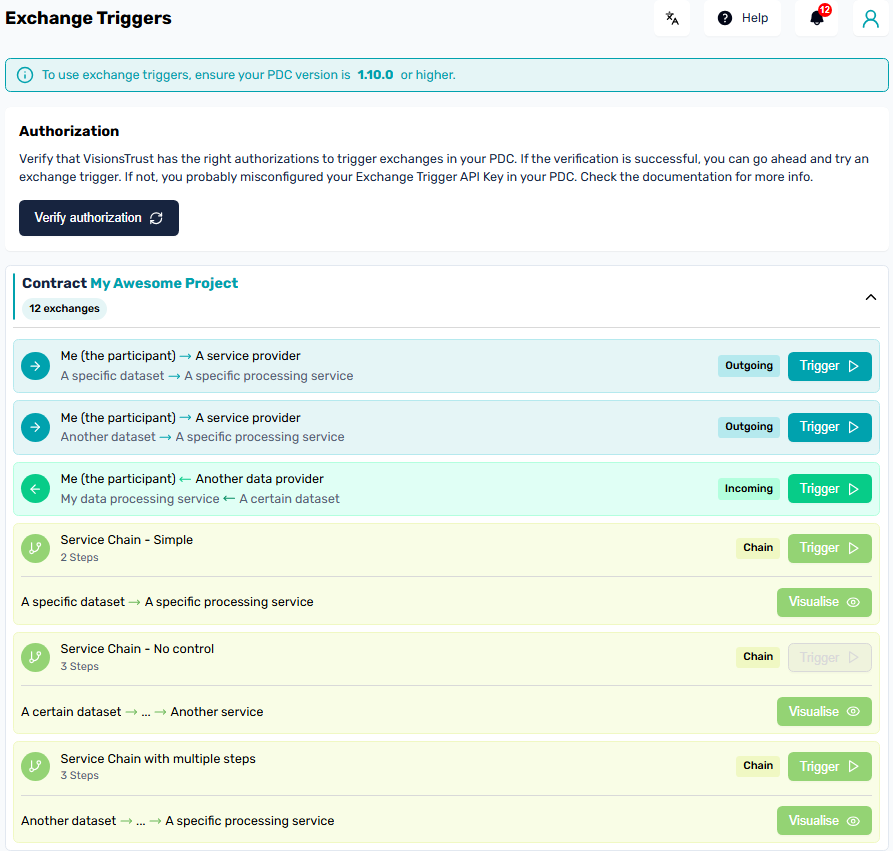Click the Chain badge on Service Chain - No control
The image size is (893, 851).
757,657
